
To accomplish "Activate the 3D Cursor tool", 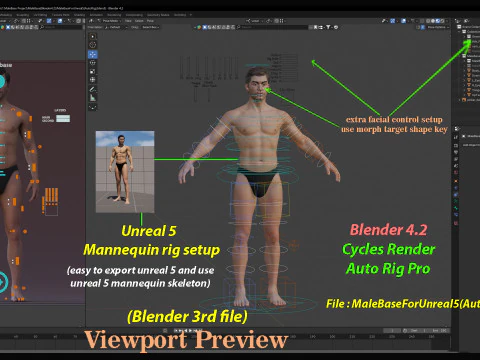I will (x=93, y=45).
